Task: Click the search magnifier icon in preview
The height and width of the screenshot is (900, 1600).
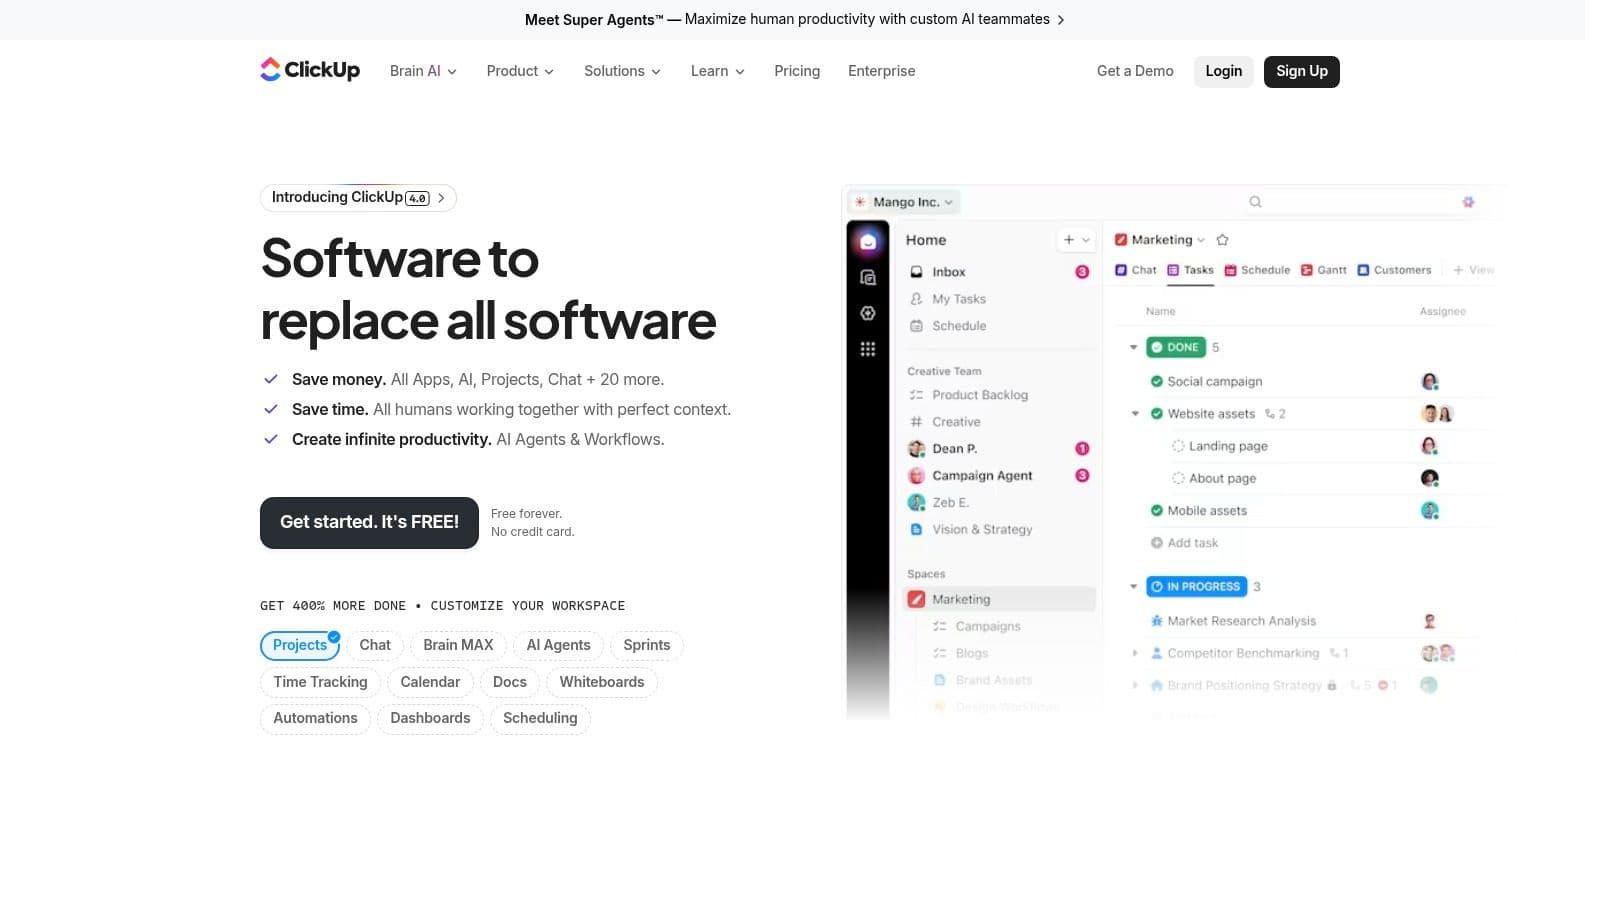Action: click(1255, 202)
